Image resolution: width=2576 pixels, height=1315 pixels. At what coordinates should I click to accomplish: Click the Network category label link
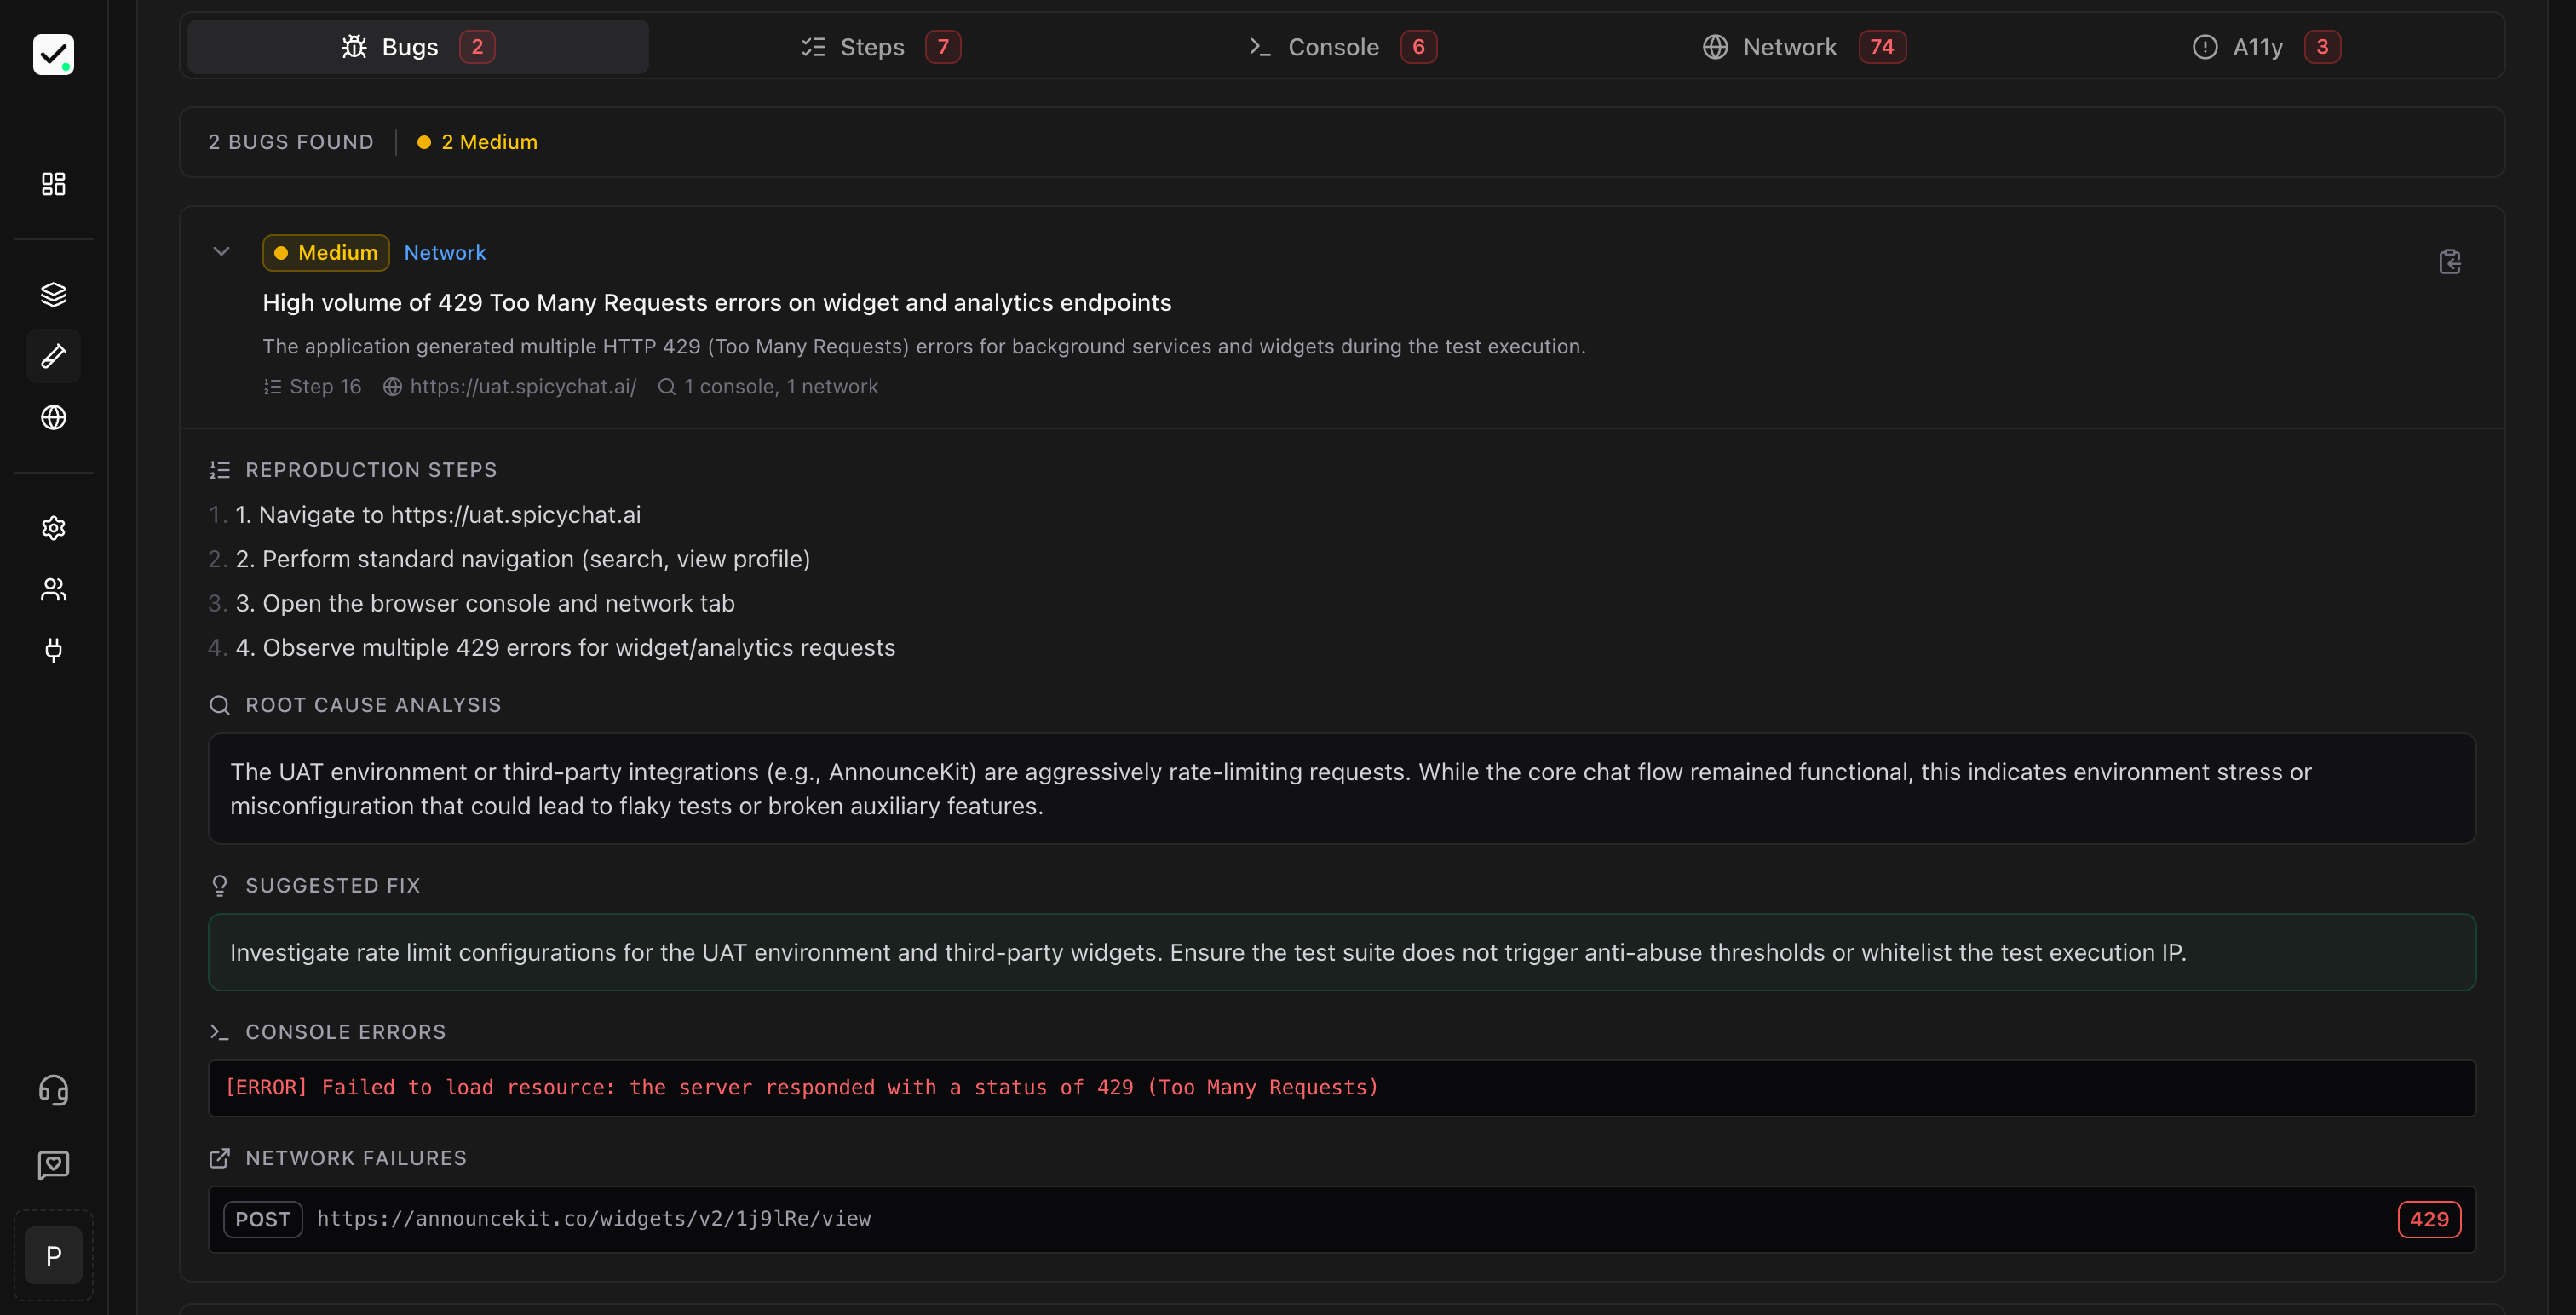tap(444, 253)
